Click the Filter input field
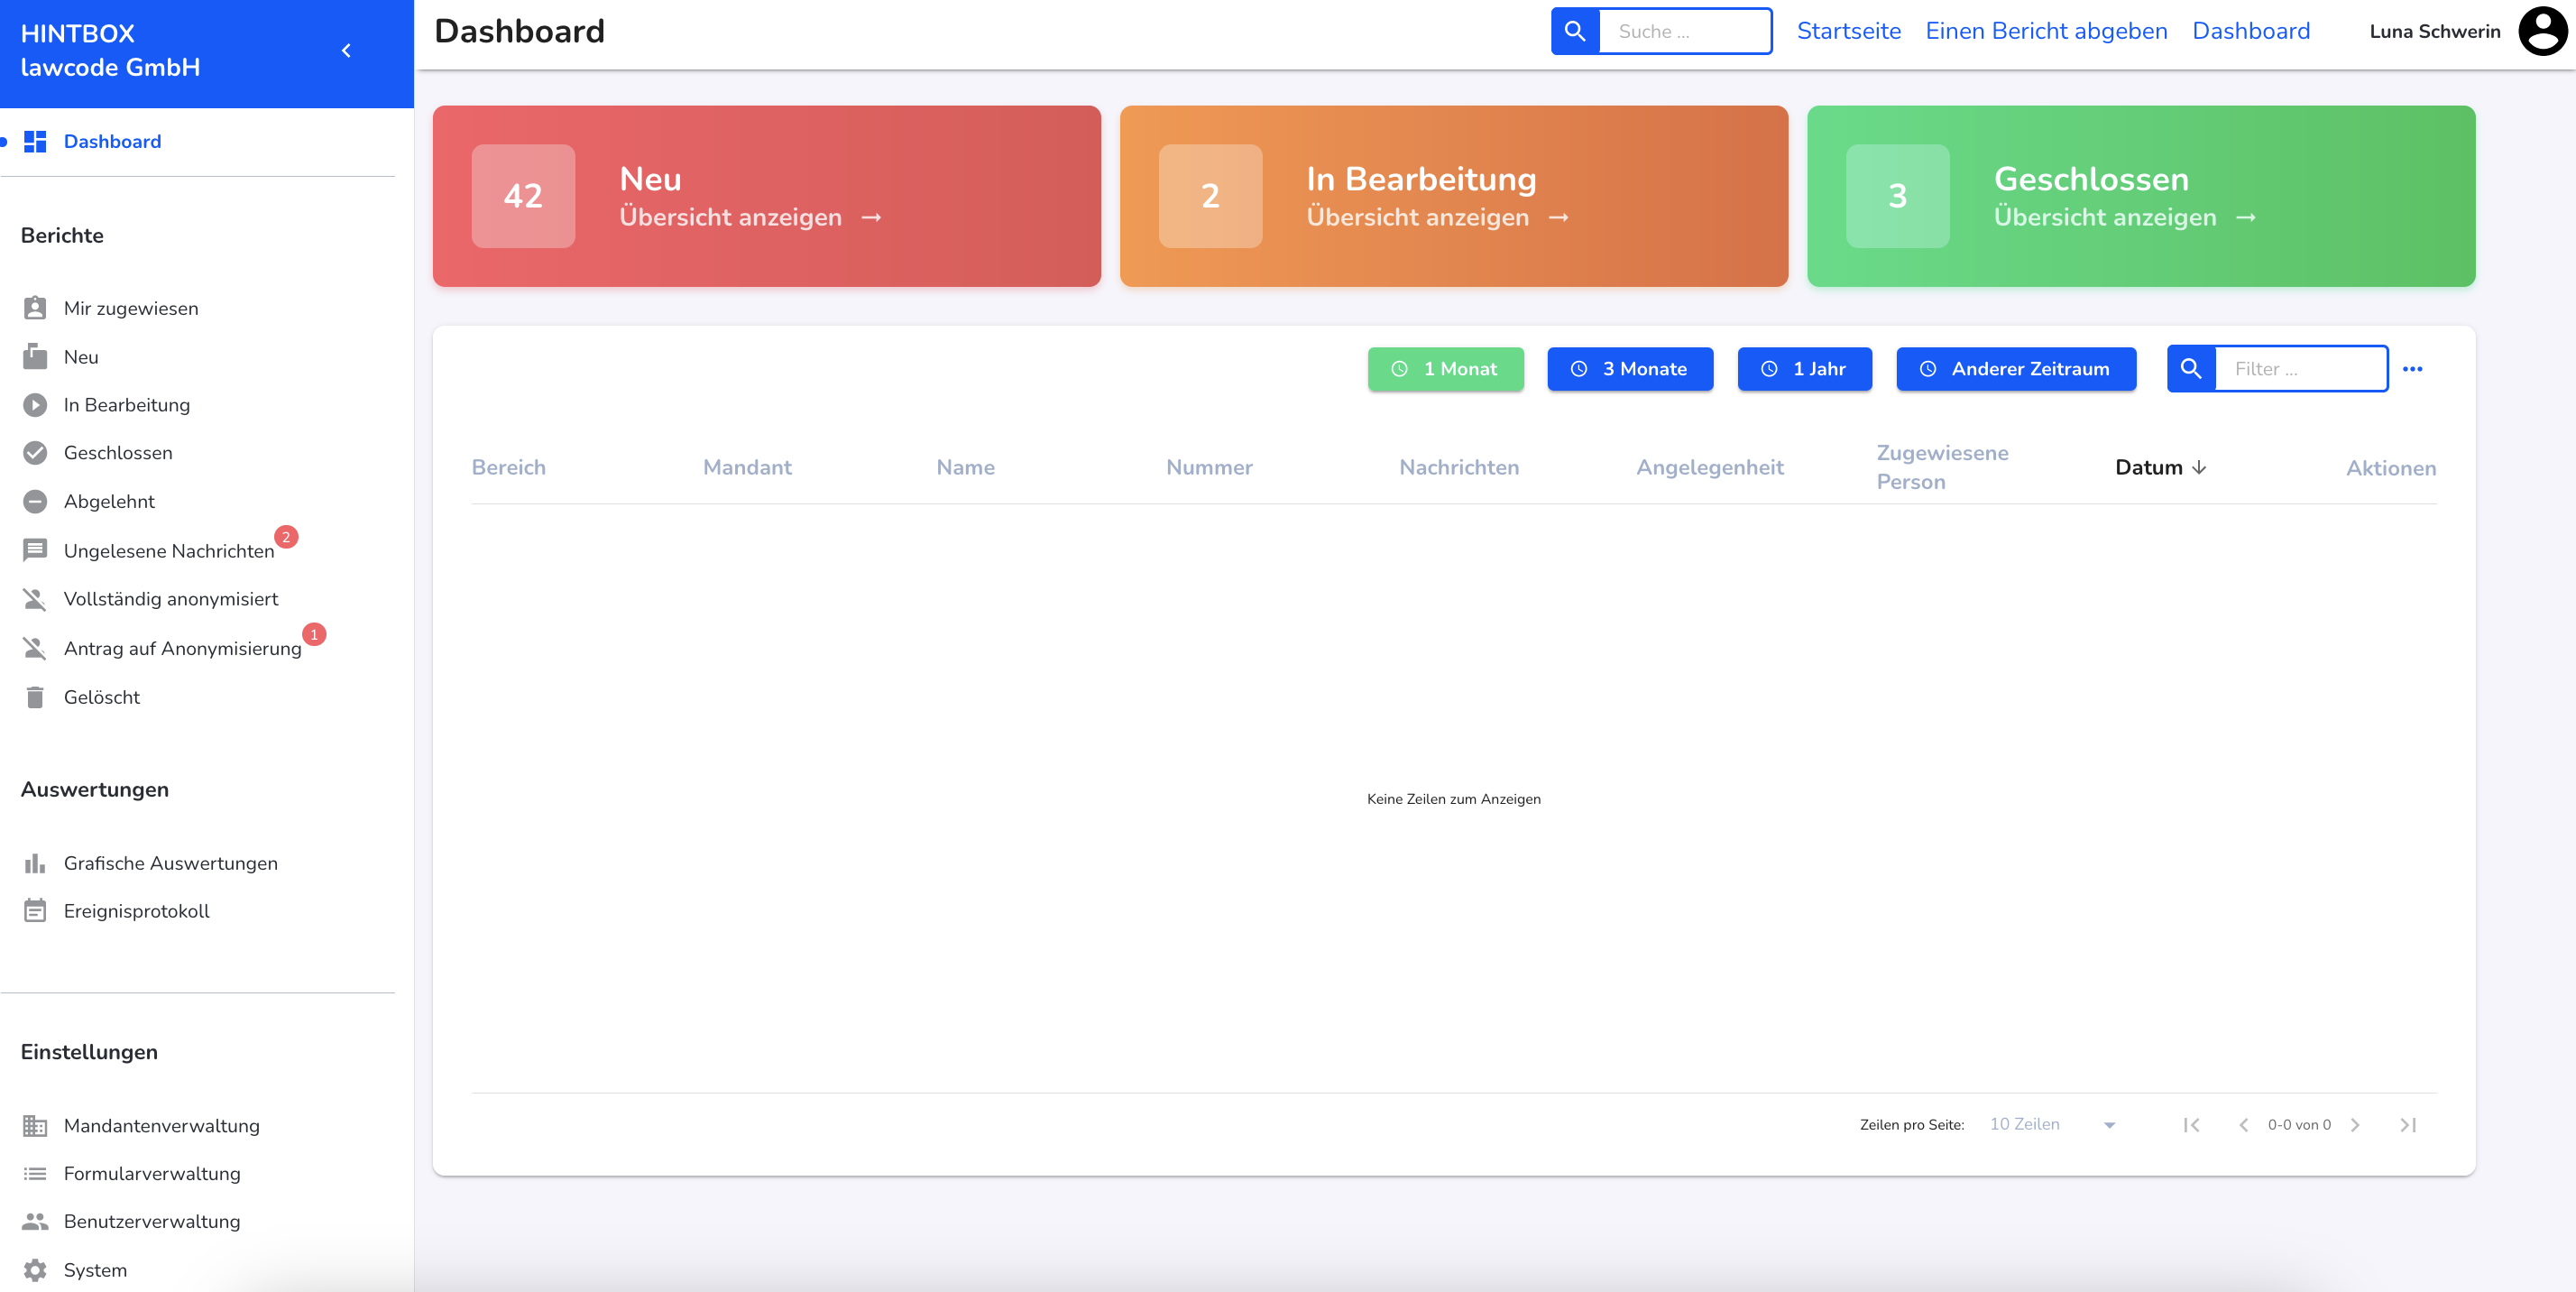The height and width of the screenshot is (1292, 2576). point(2301,369)
